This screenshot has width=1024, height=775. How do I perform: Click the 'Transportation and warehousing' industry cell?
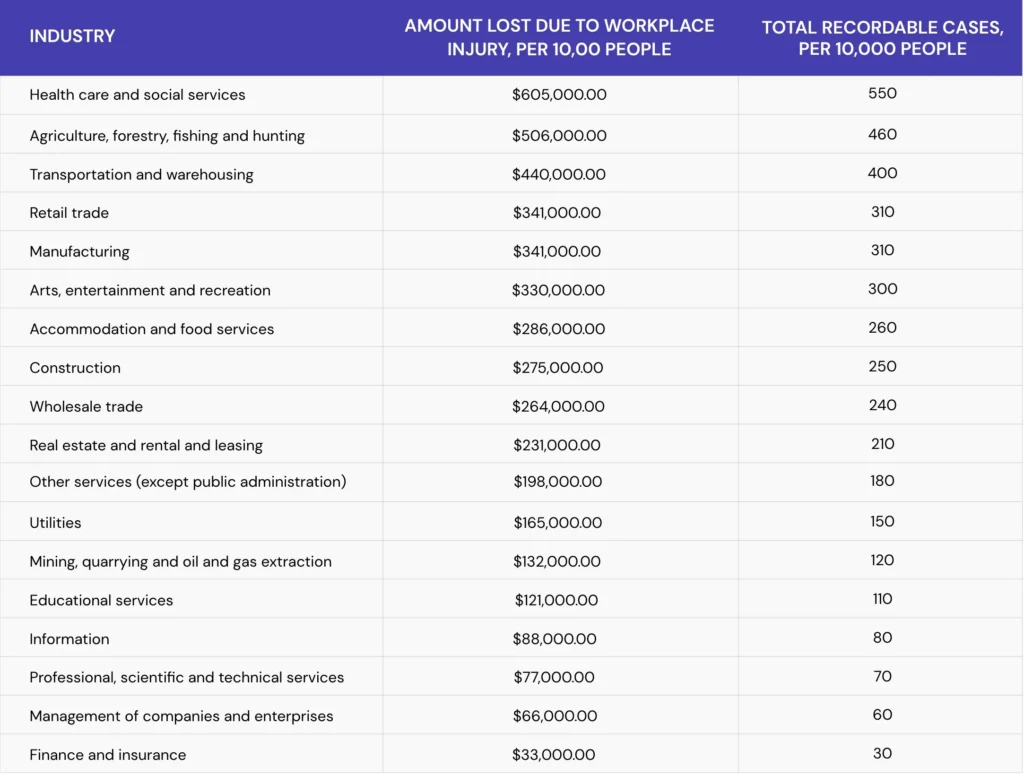point(141,175)
